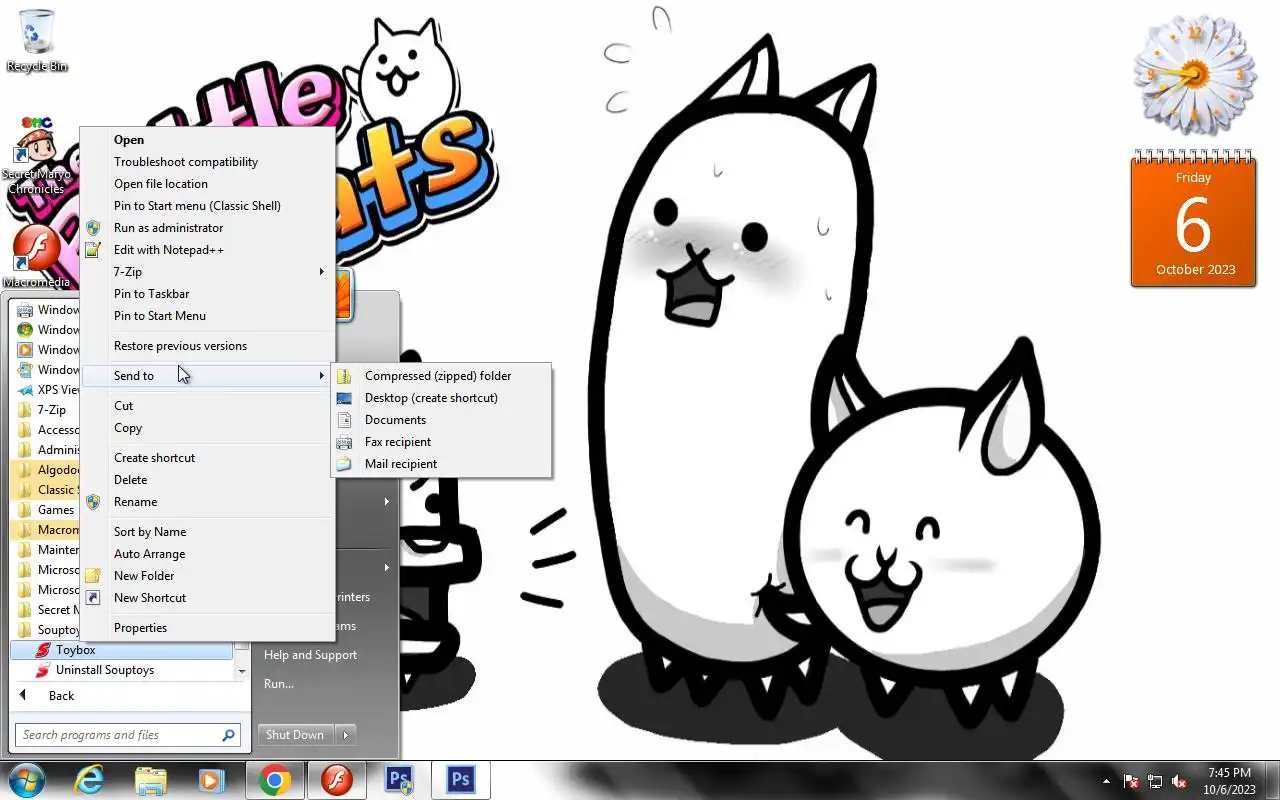This screenshot has height=800, width=1280.
Task: Select the New Shortcut entry
Action: pos(207,598)
